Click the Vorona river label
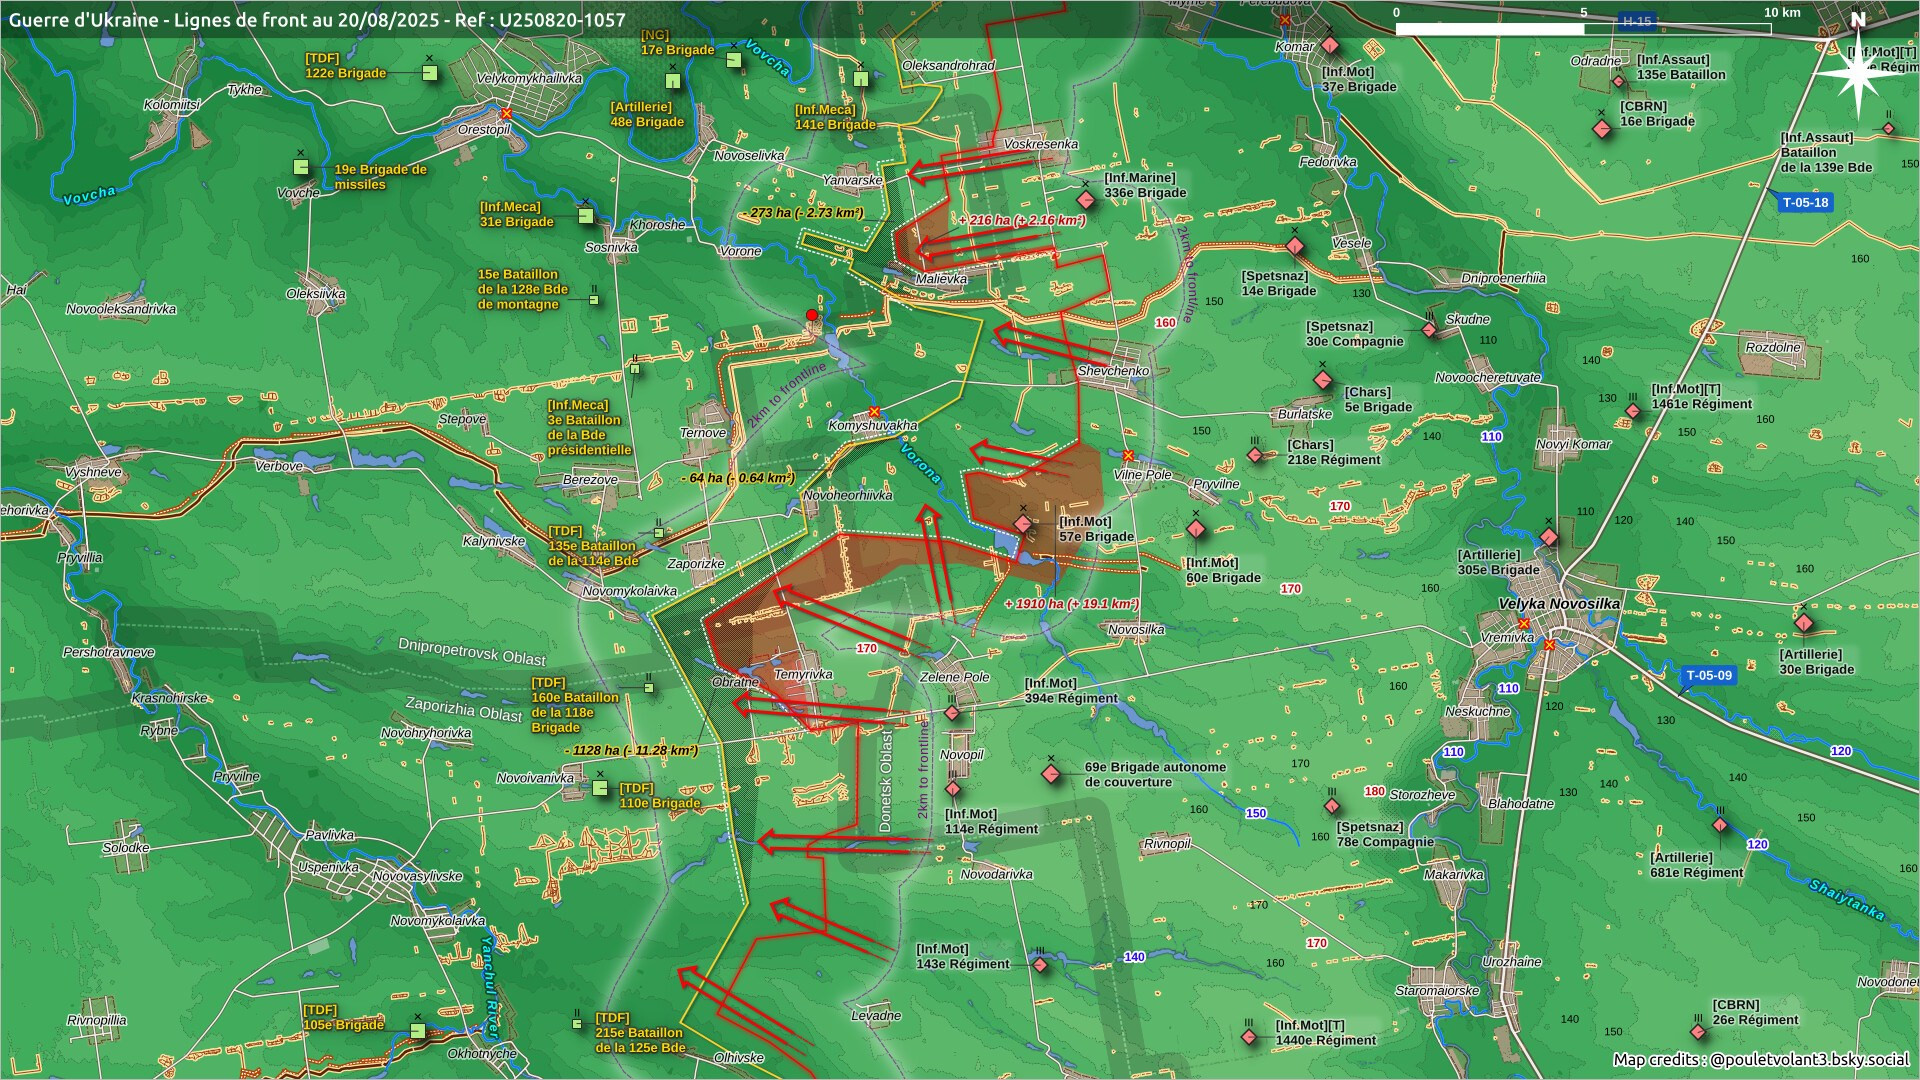Viewport: 1920px width, 1080px height. pyautogui.click(x=919, y=463)
